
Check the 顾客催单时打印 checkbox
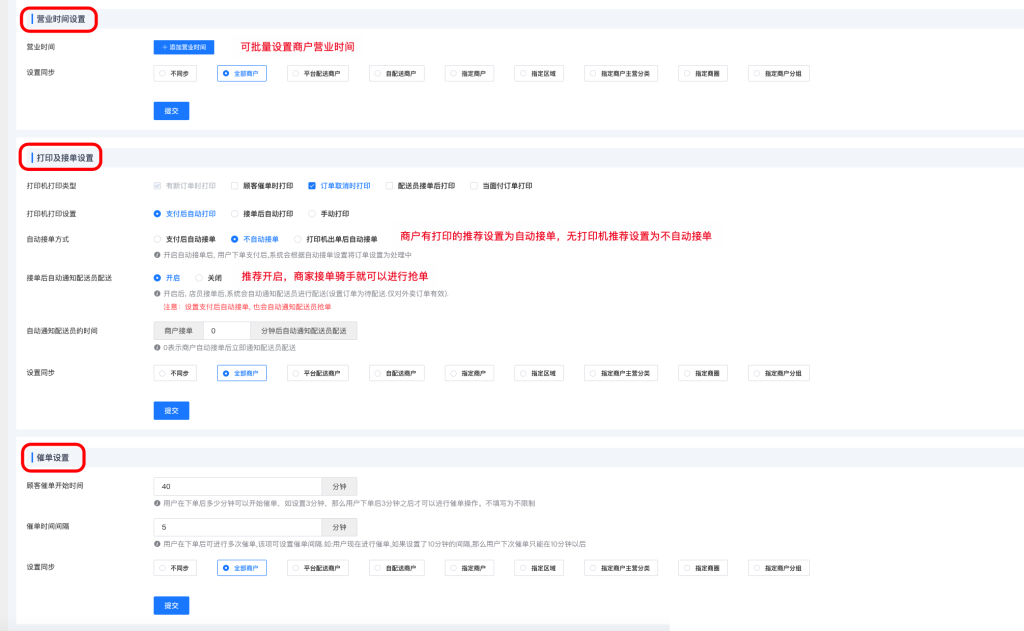point(234,186)
